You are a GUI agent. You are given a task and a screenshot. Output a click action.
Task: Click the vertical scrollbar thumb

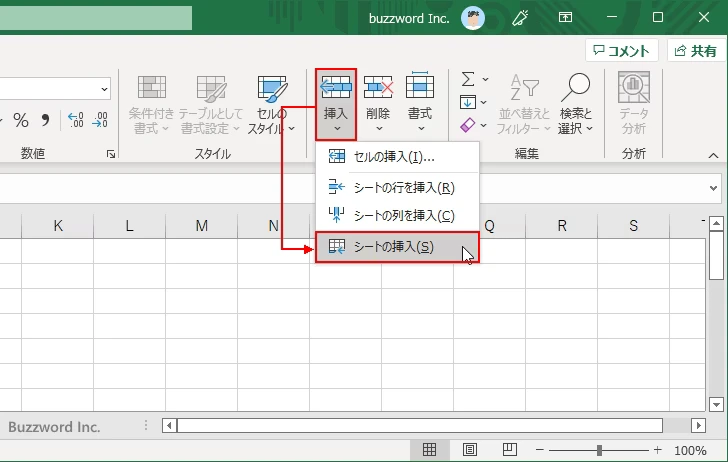click(x=716, y=255)
